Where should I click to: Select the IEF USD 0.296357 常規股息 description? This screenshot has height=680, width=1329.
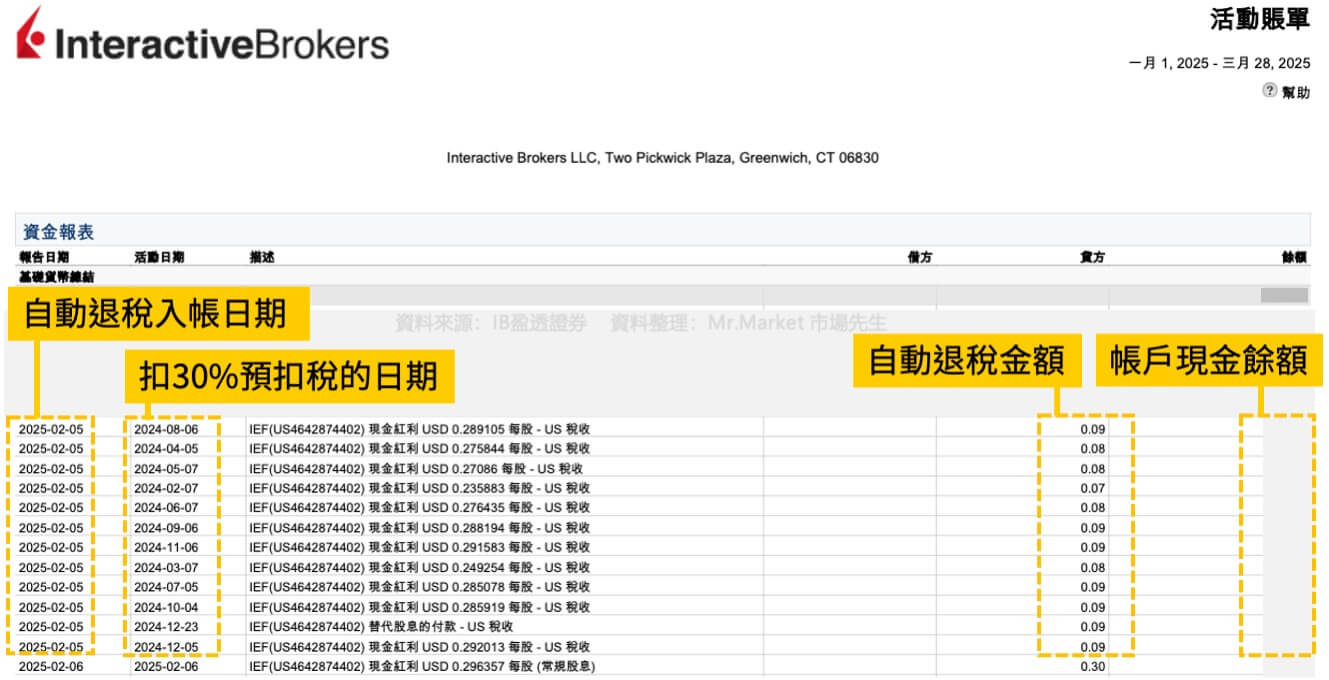click(x=422, y=666)
